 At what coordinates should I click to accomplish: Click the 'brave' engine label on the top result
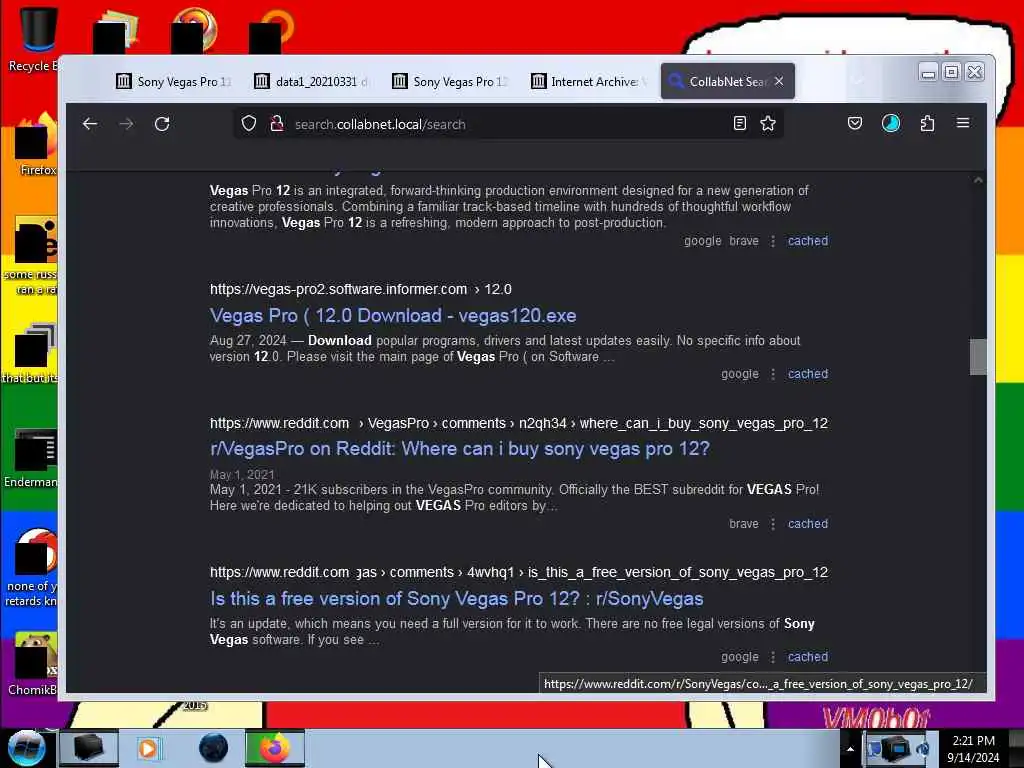(x=744, y=241)
